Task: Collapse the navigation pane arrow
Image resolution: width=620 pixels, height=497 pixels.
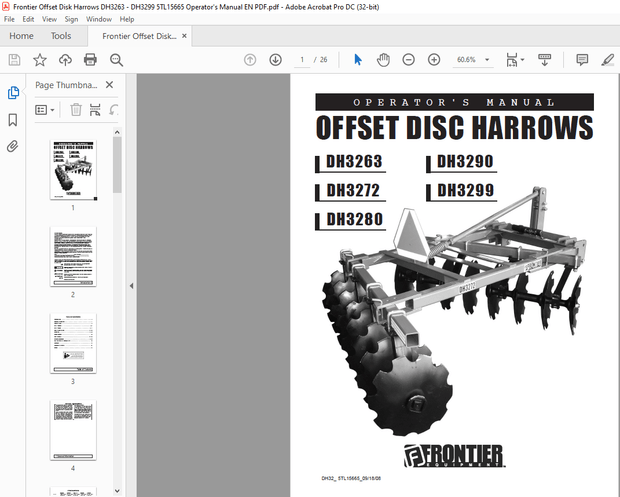Action: point(131,285)
